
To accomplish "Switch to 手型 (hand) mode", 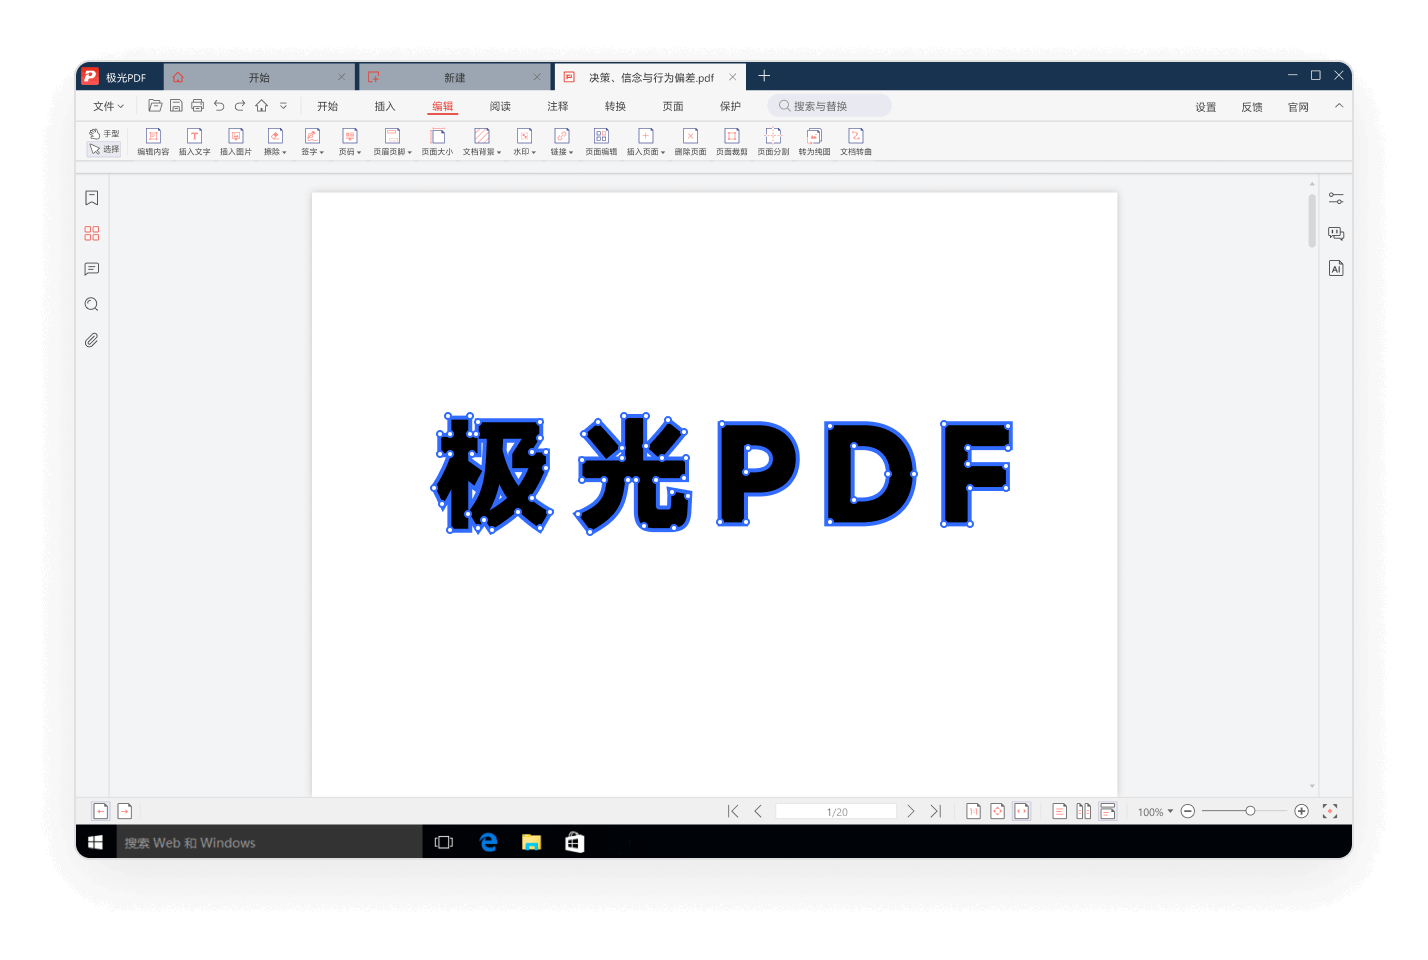I will click(103, 132).
